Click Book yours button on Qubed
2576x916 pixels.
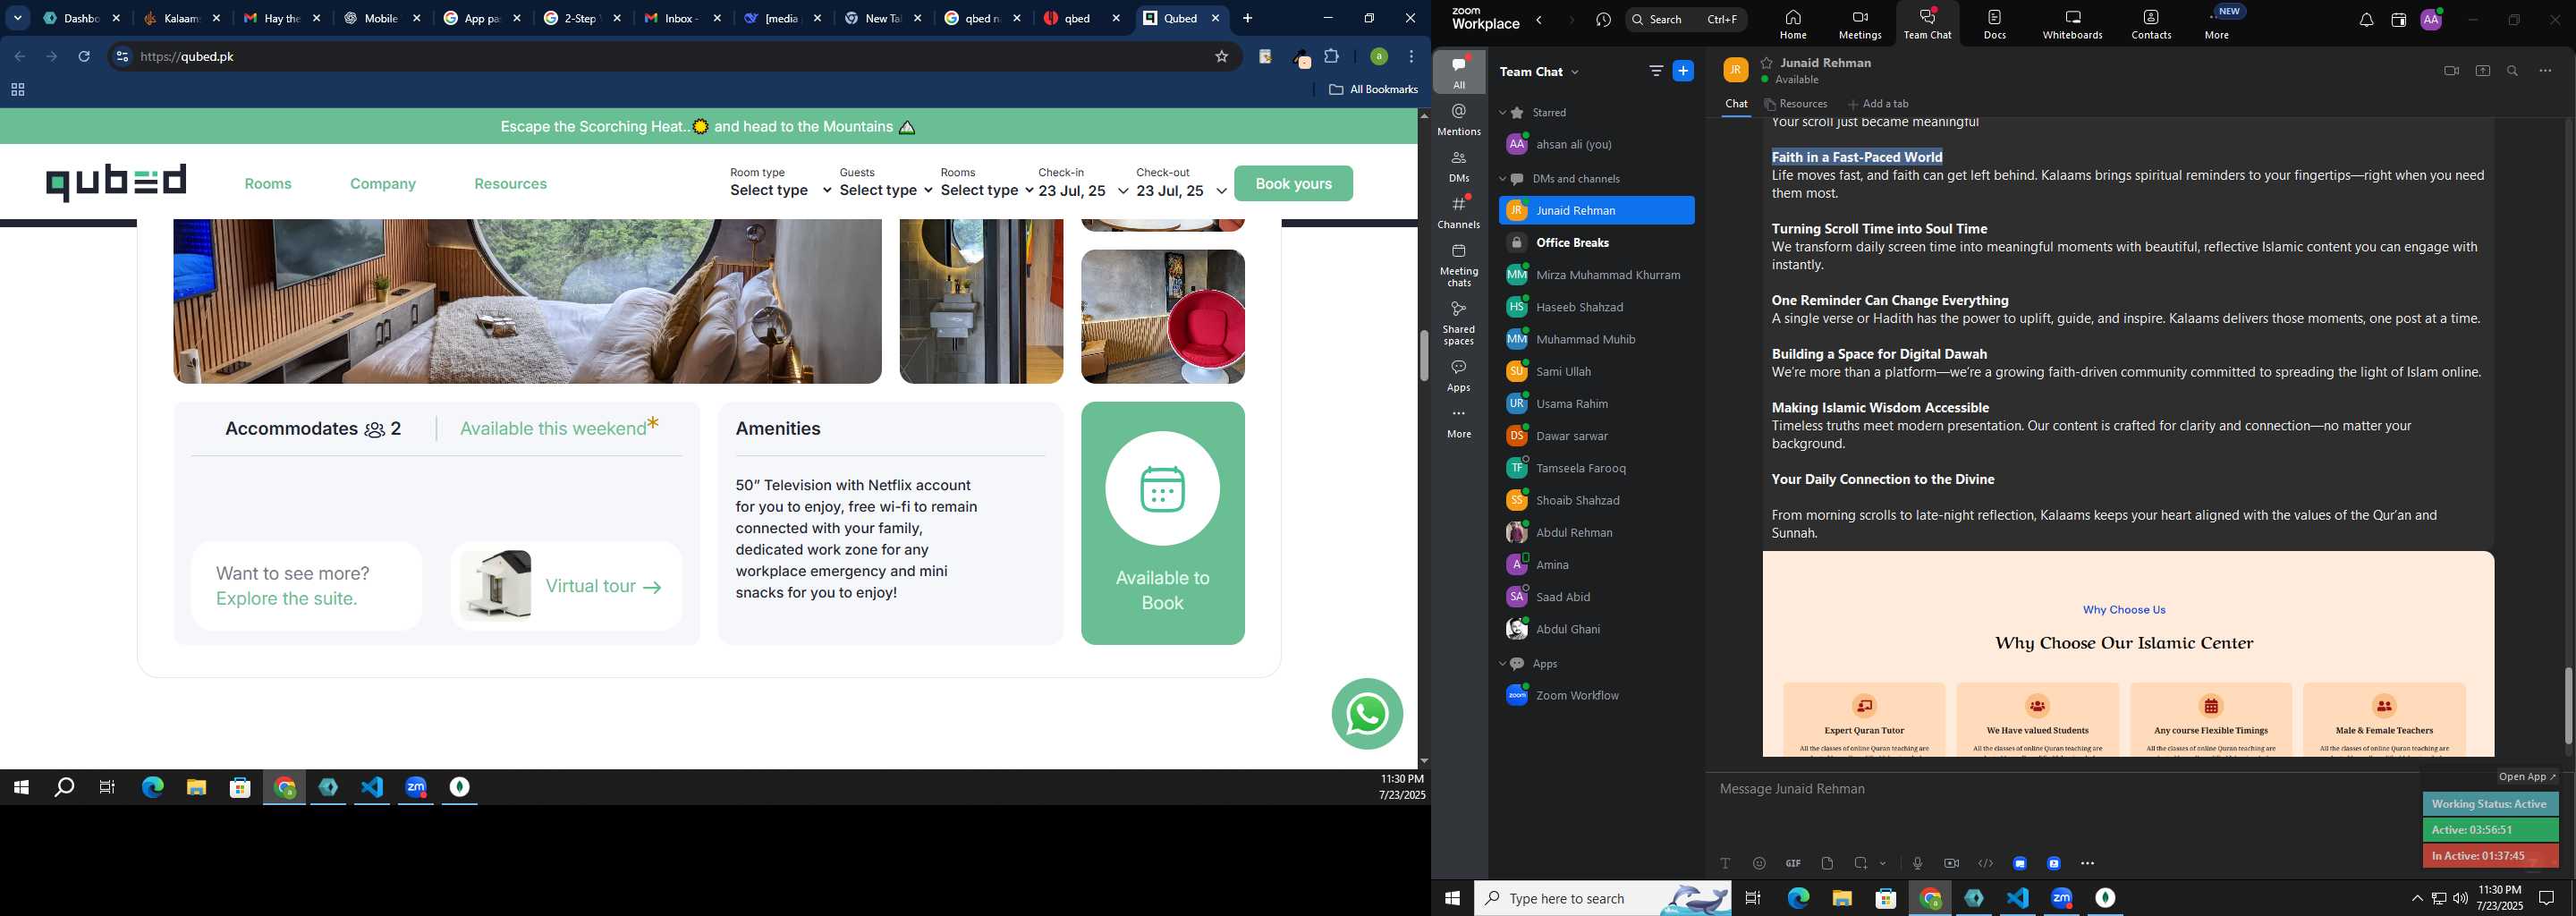(1293, 183)
